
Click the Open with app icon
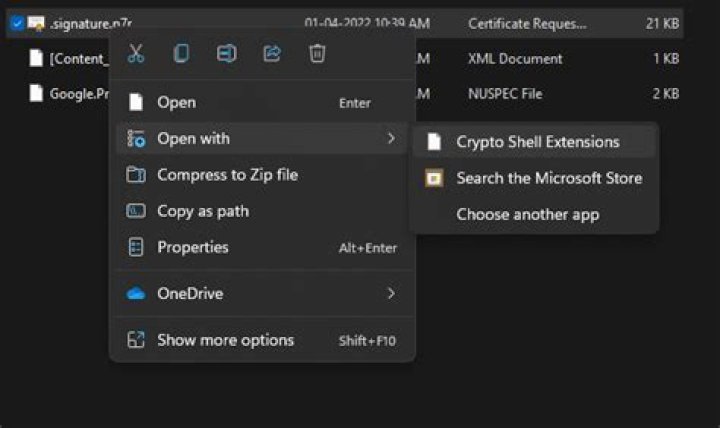[x=136, y=138]
